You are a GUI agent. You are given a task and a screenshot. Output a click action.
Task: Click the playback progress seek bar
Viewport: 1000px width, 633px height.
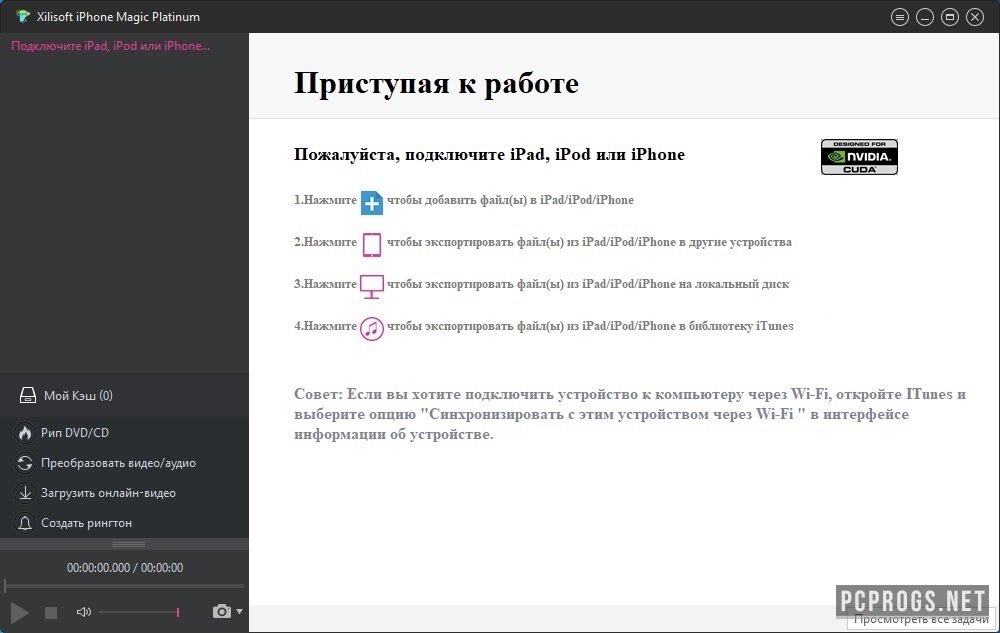point(124,585)
